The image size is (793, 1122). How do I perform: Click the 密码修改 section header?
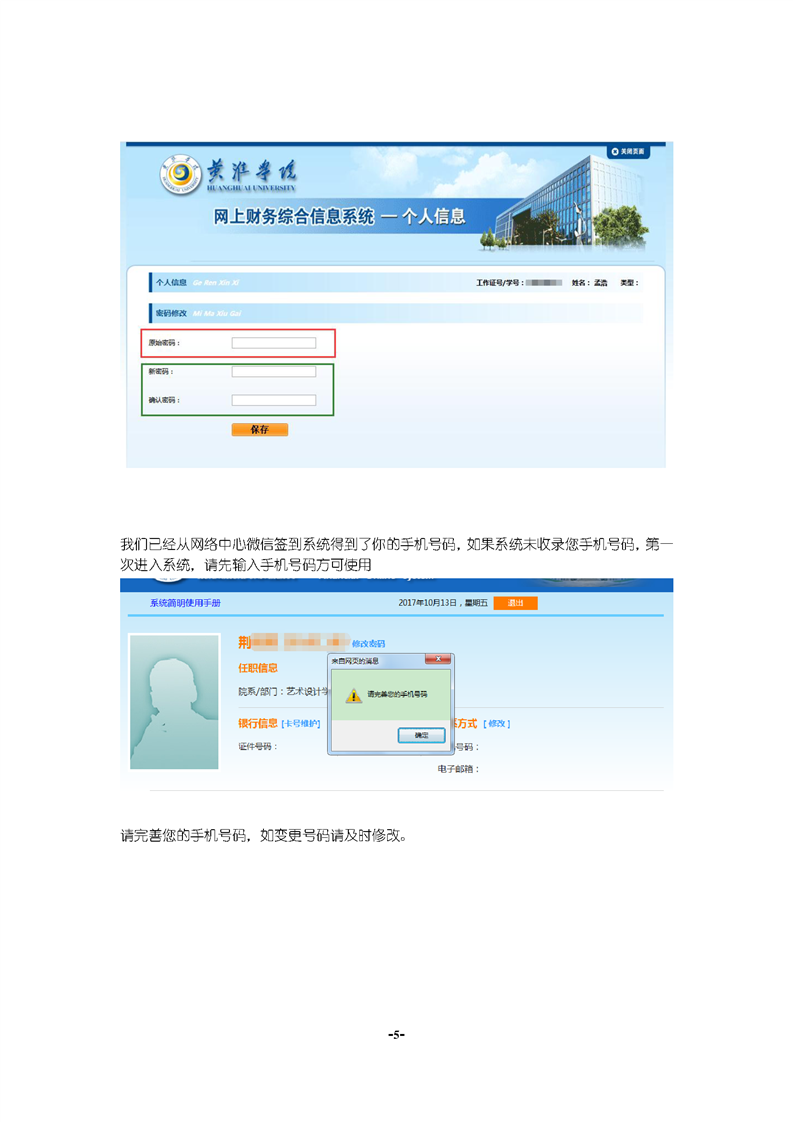tap(172, 313)
